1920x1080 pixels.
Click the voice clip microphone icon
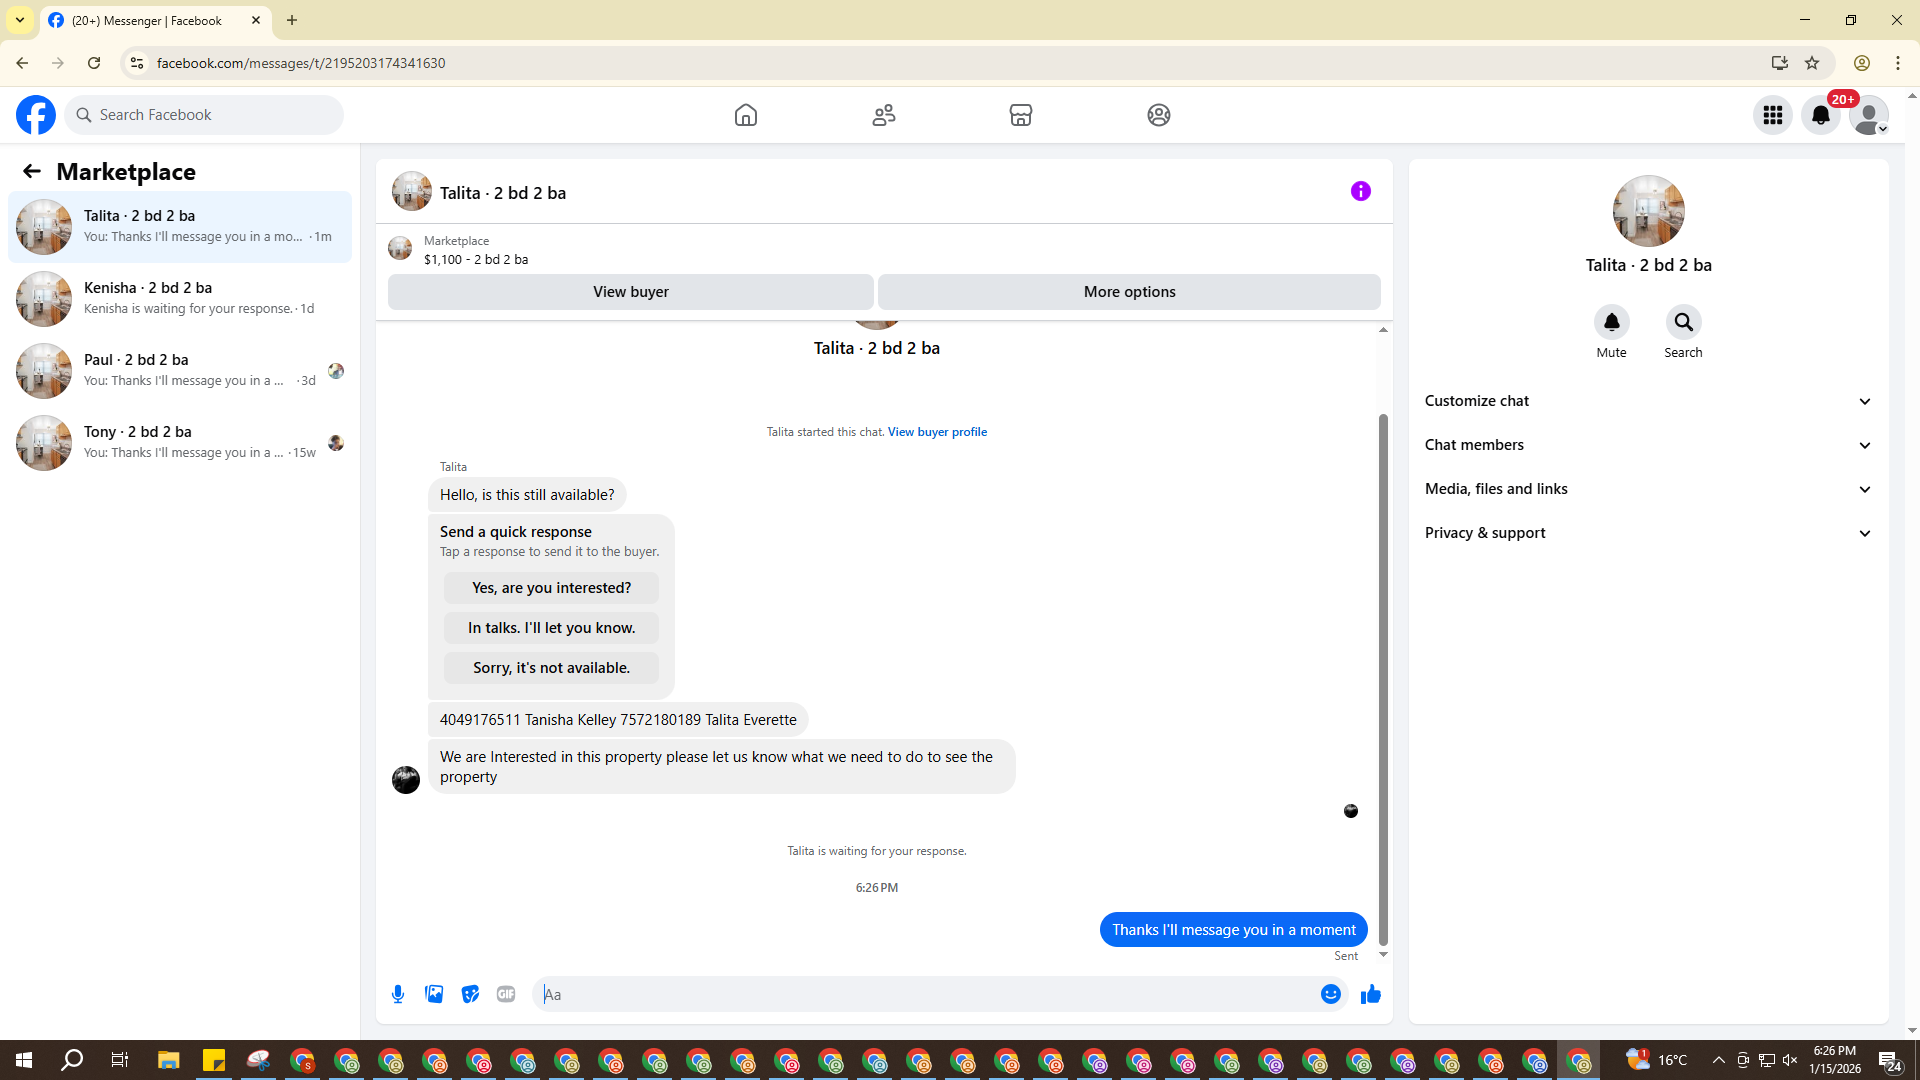[x=398, y=994]
